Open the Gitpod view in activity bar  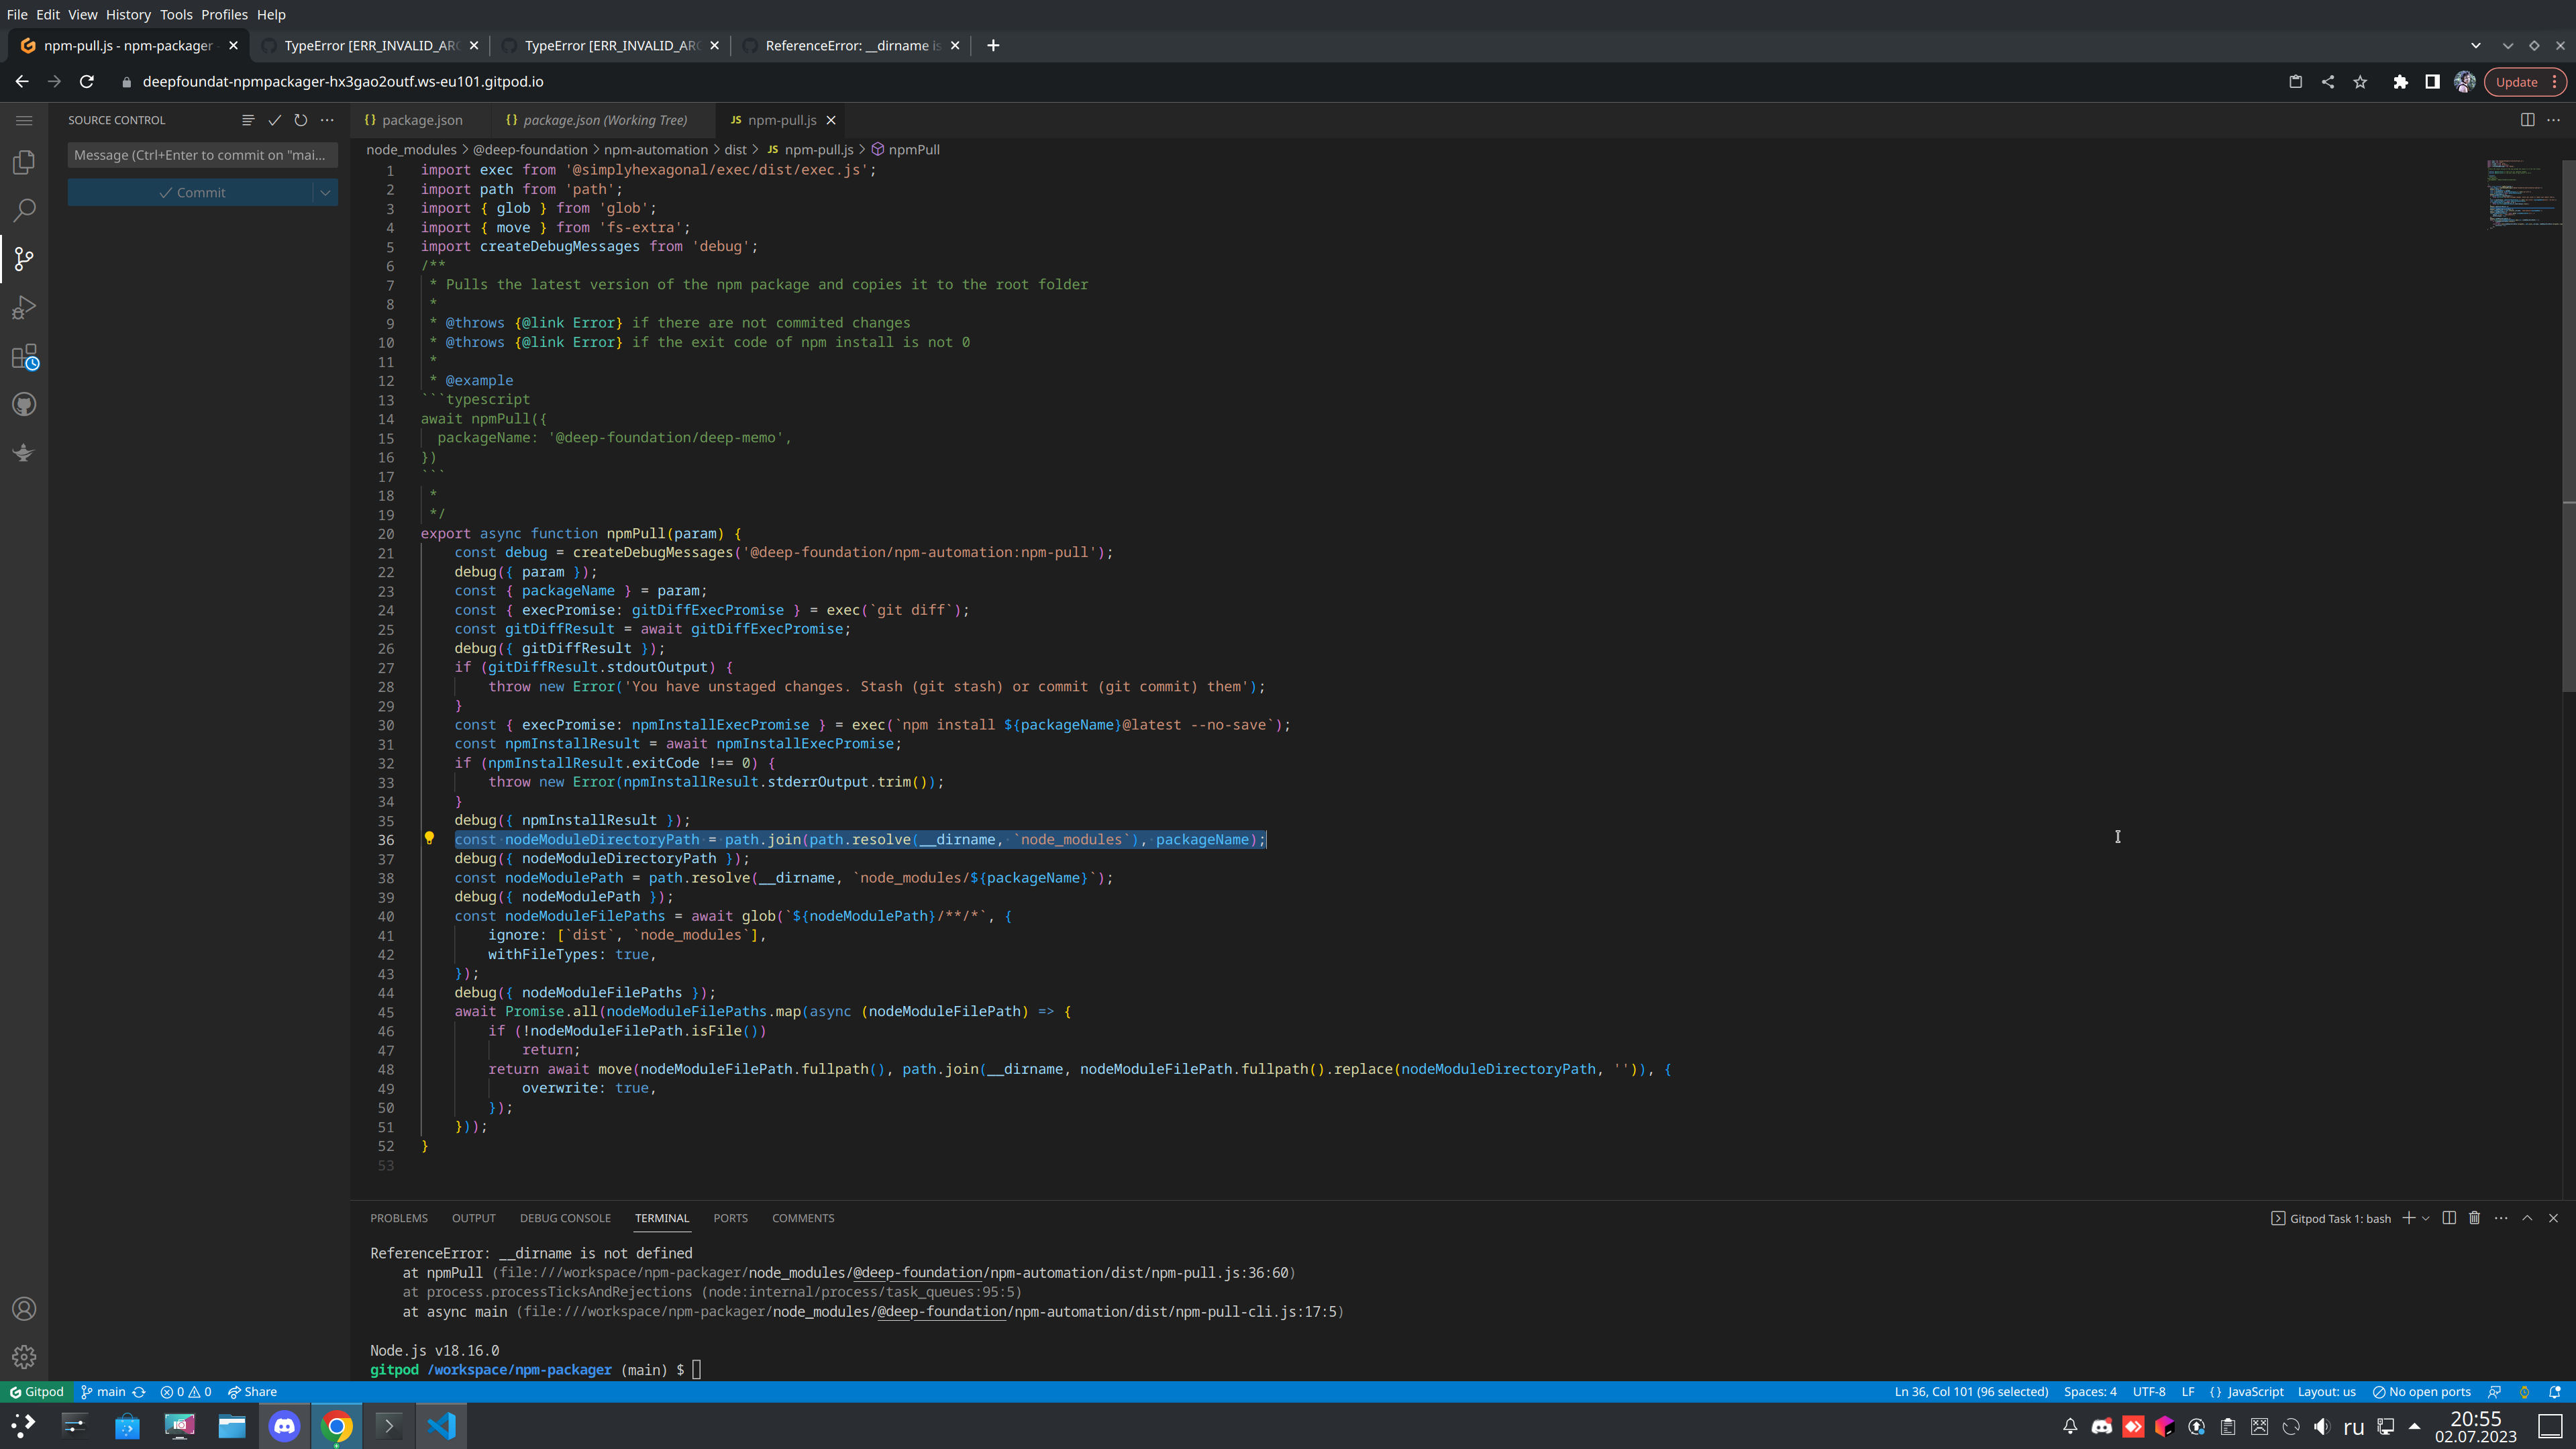24,453
